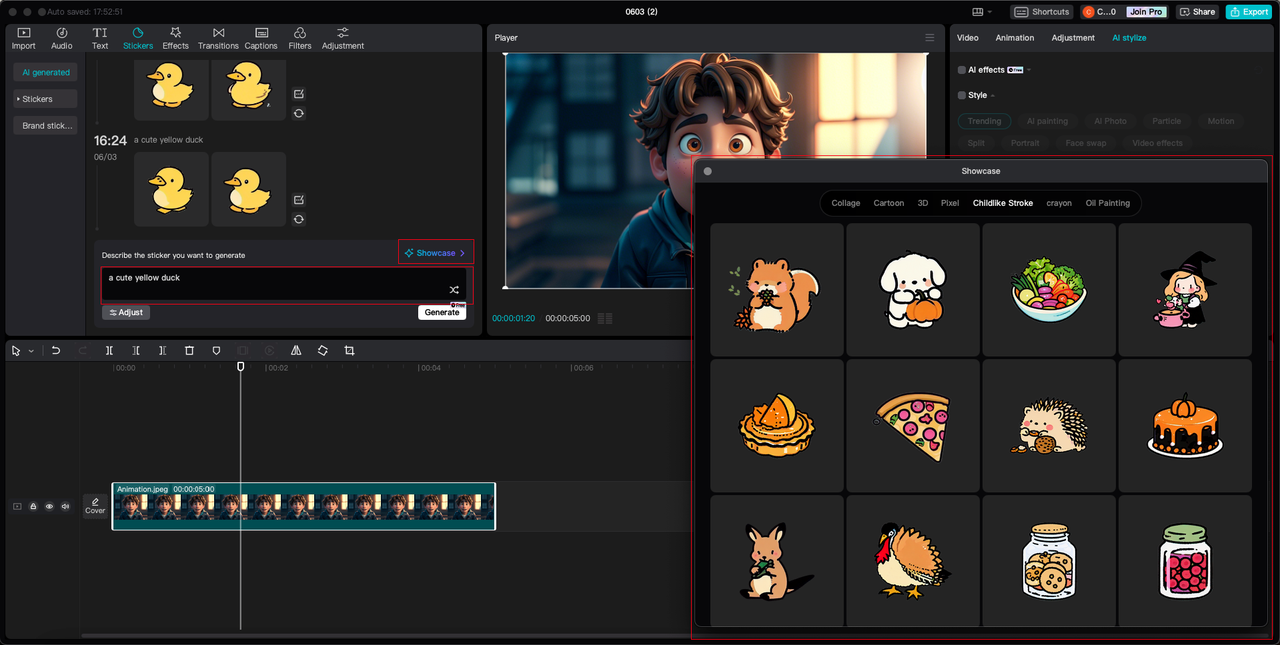Toggle the main track video icon on the timeline

tap(17, 507)
